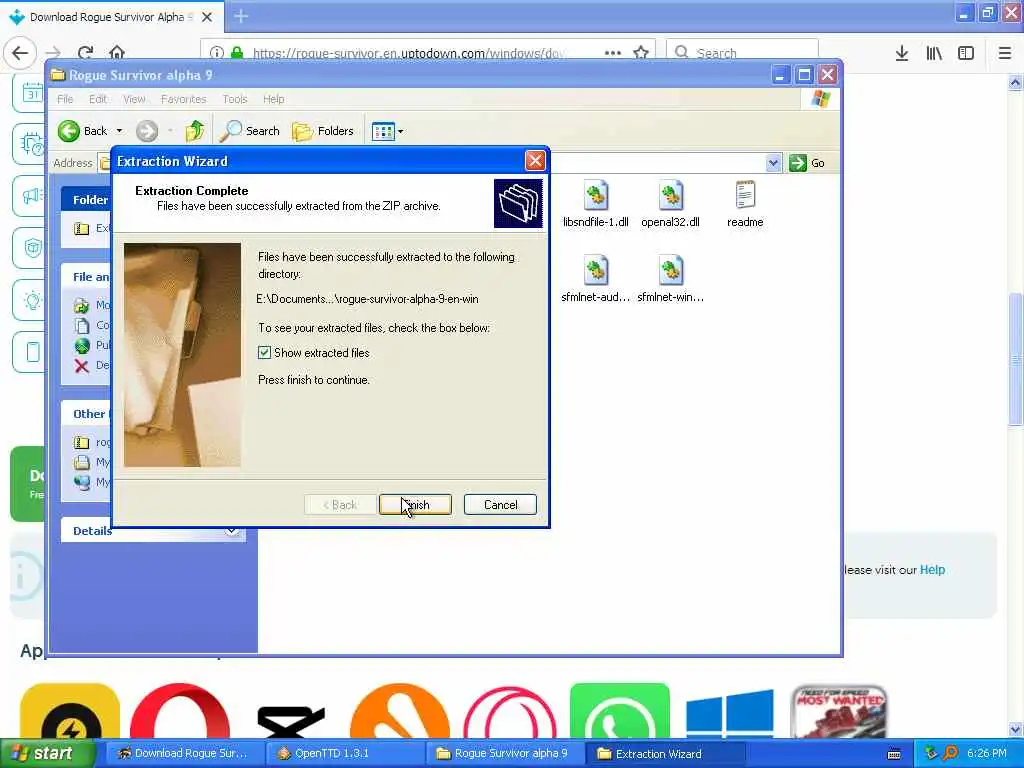The width and height of the screenshot is (1024, 768).
Task: Click Publish to web globe icon
Action: (x=82, y=345)
